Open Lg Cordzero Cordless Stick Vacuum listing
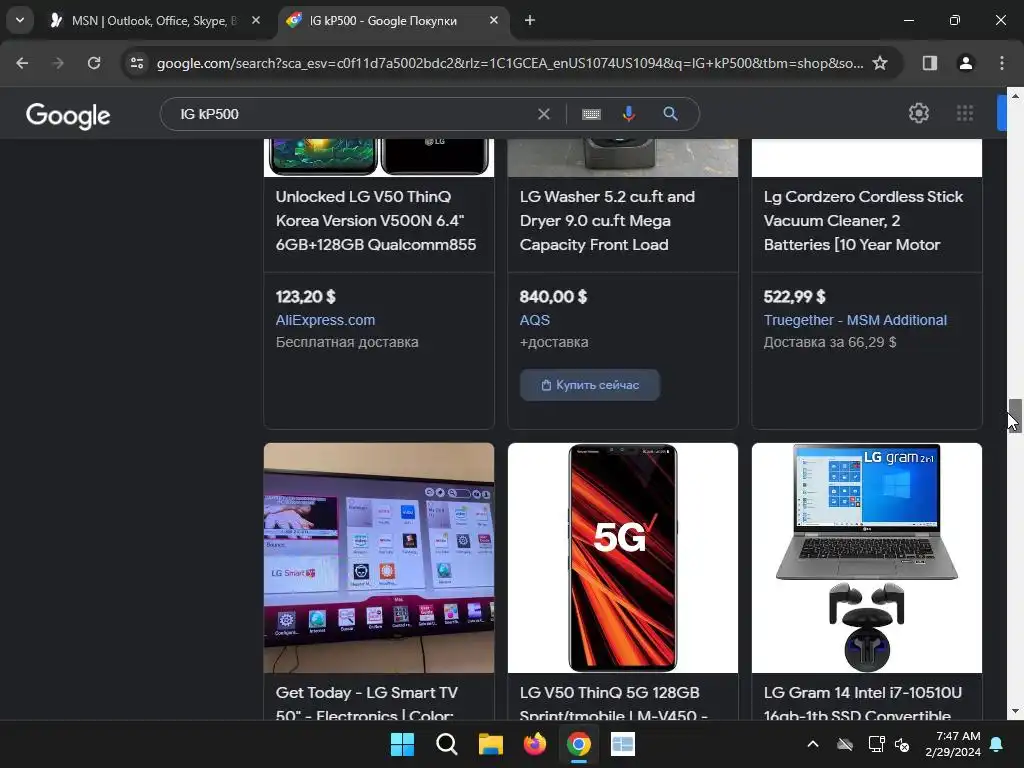The width and height of the screenshot is (1024, 768). tap(863, 221)
